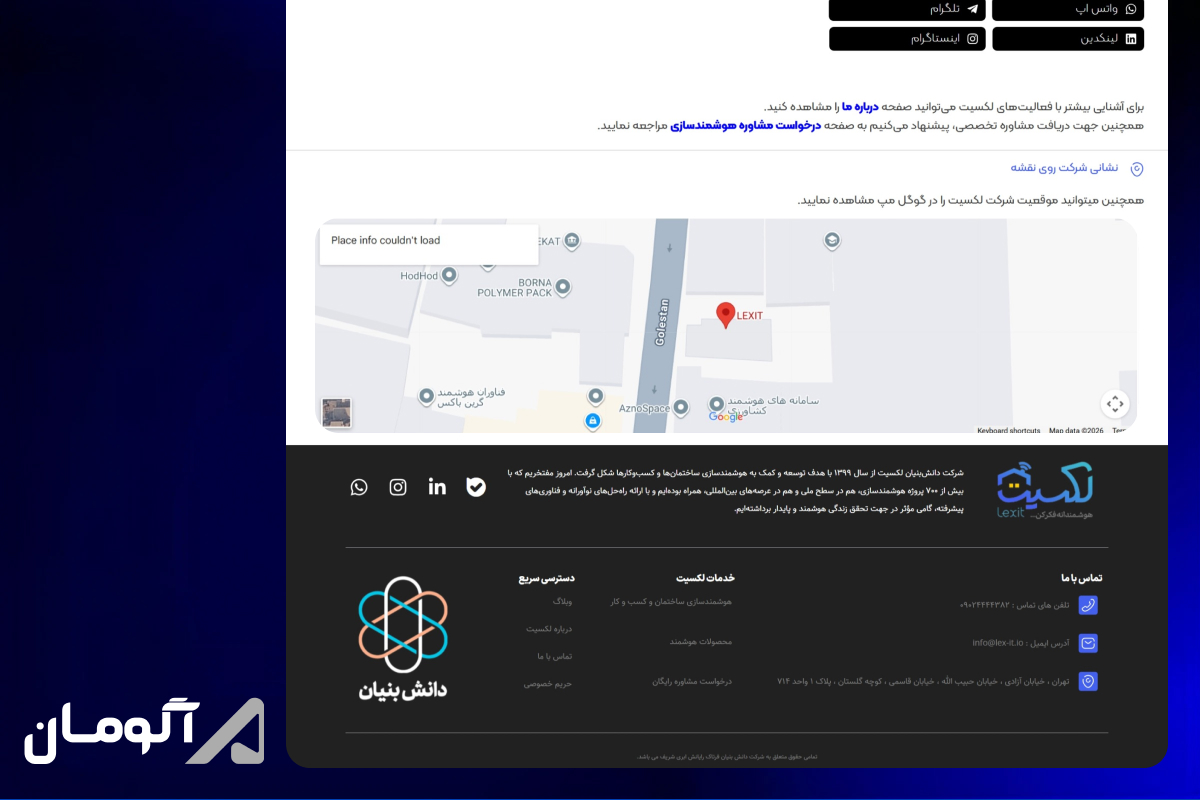Image resolution: width=1200 pixels, height=800 pixels.
Task: Follow the 'درباره ما' link in the paragraph
Action: click(860, 106)
